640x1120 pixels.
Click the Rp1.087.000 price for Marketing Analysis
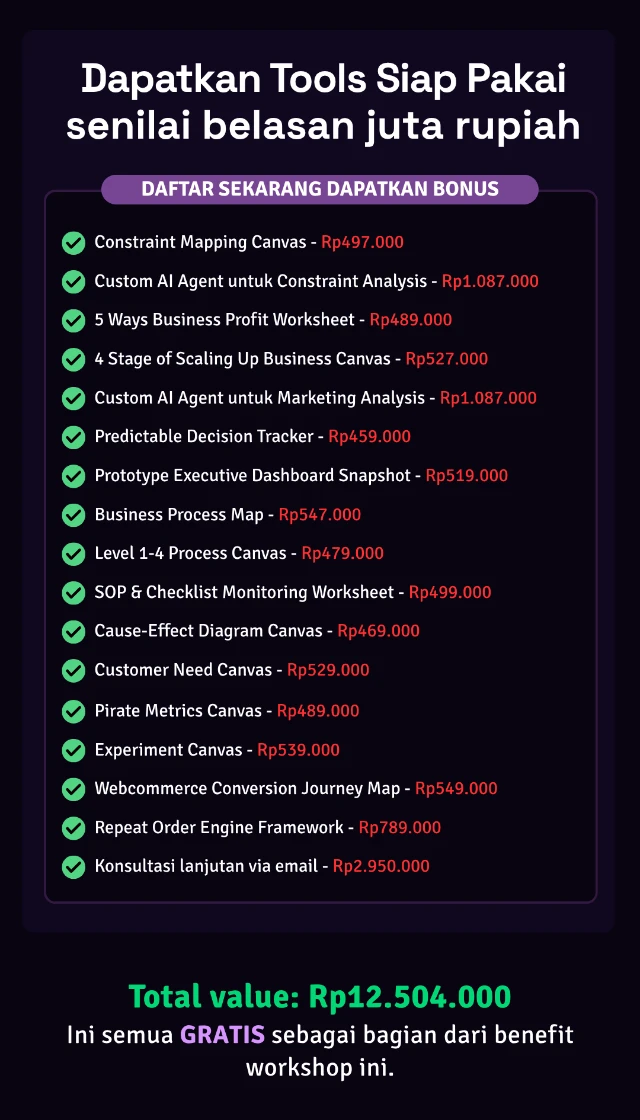tap(488, 398)
